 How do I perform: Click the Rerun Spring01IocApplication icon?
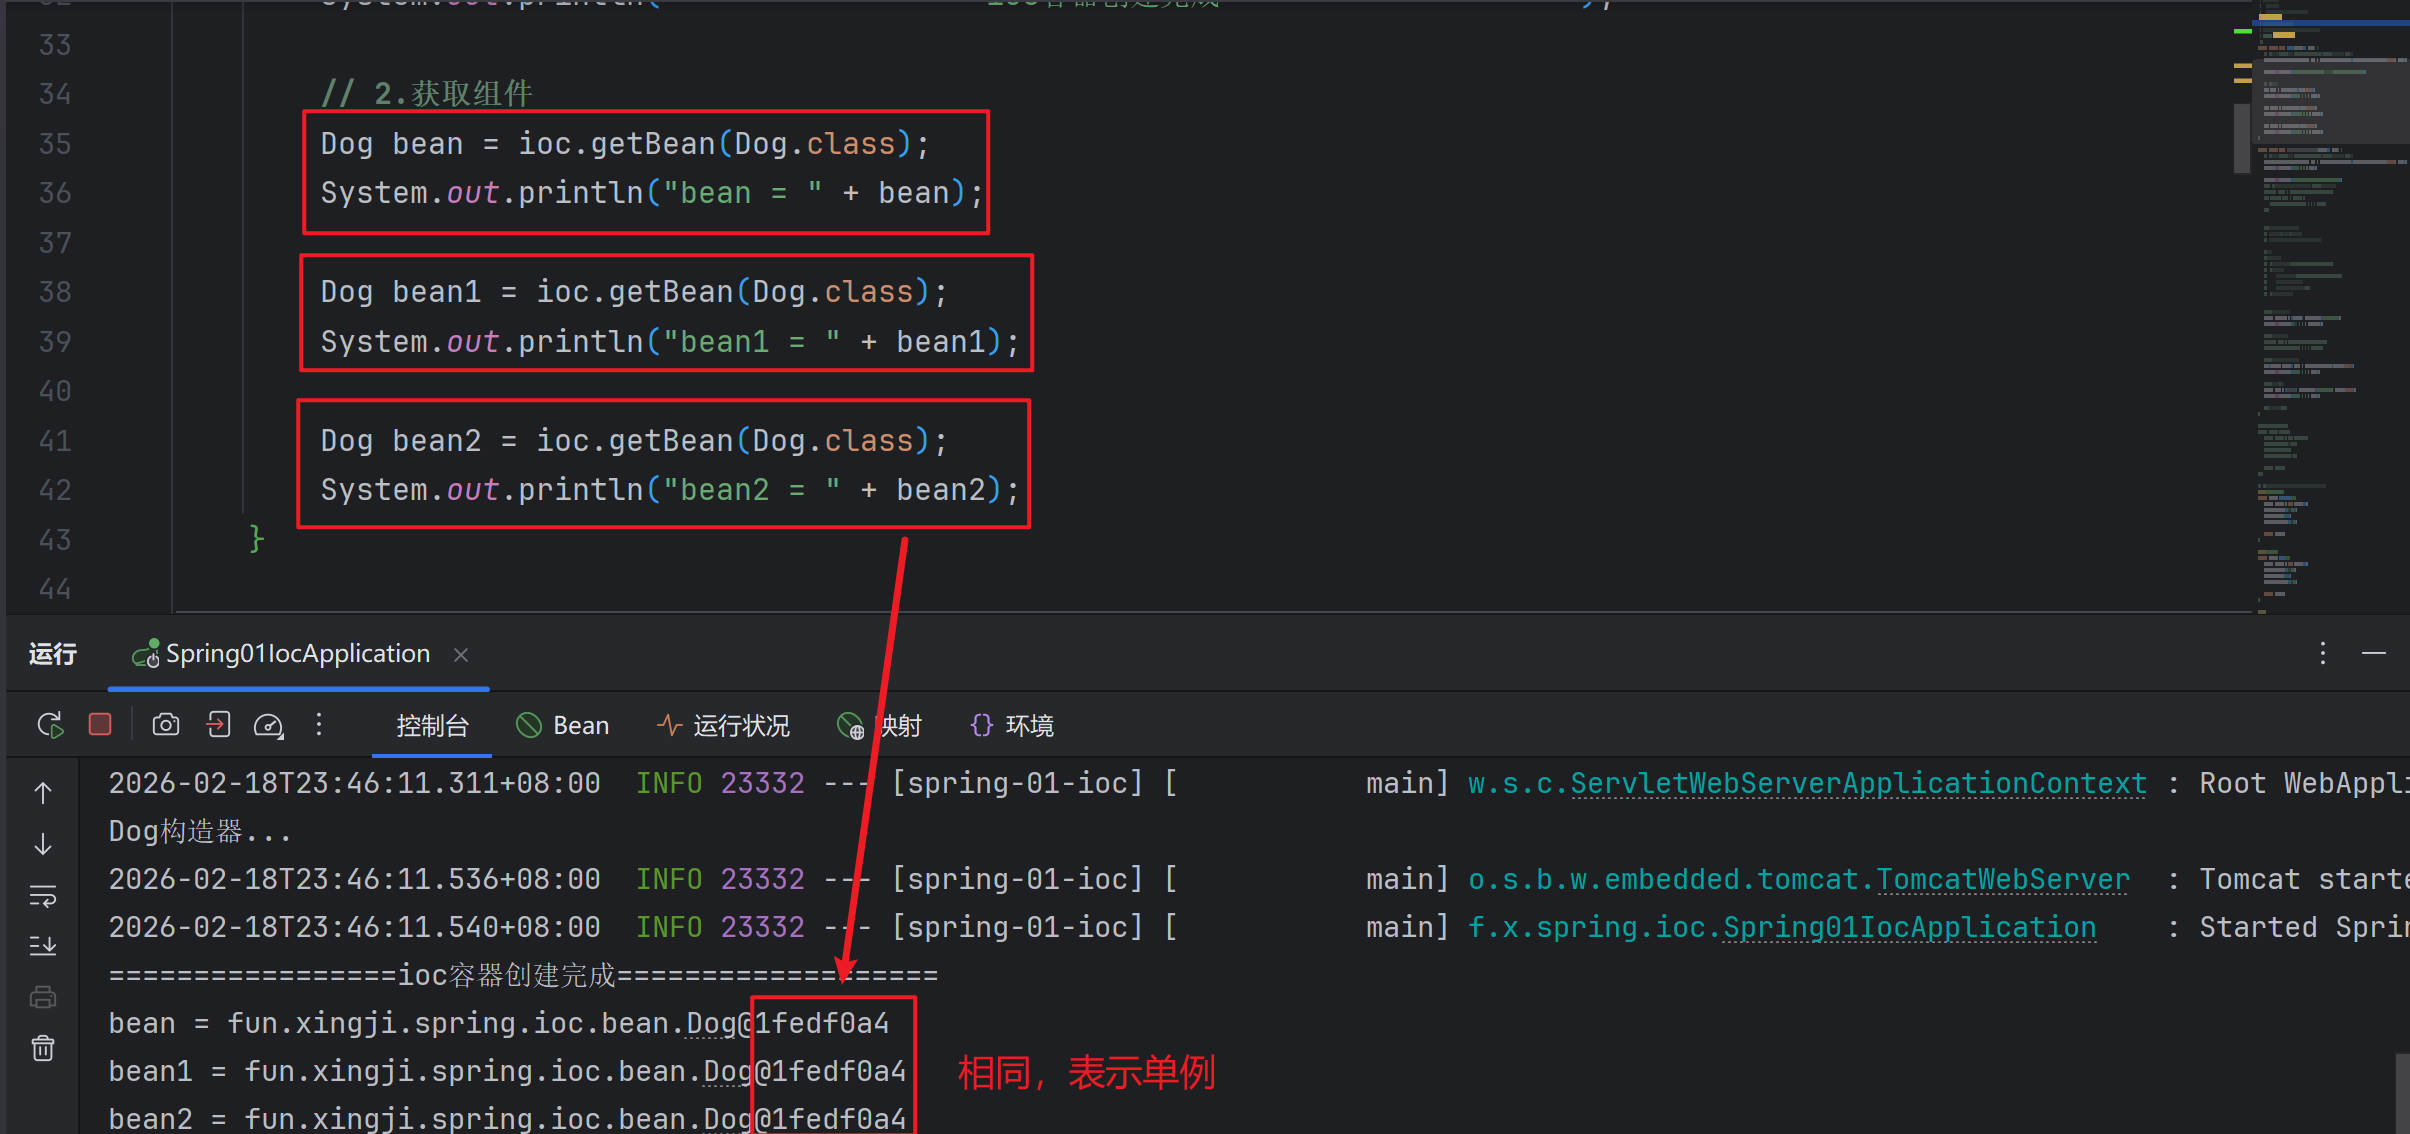click(50, 725)
